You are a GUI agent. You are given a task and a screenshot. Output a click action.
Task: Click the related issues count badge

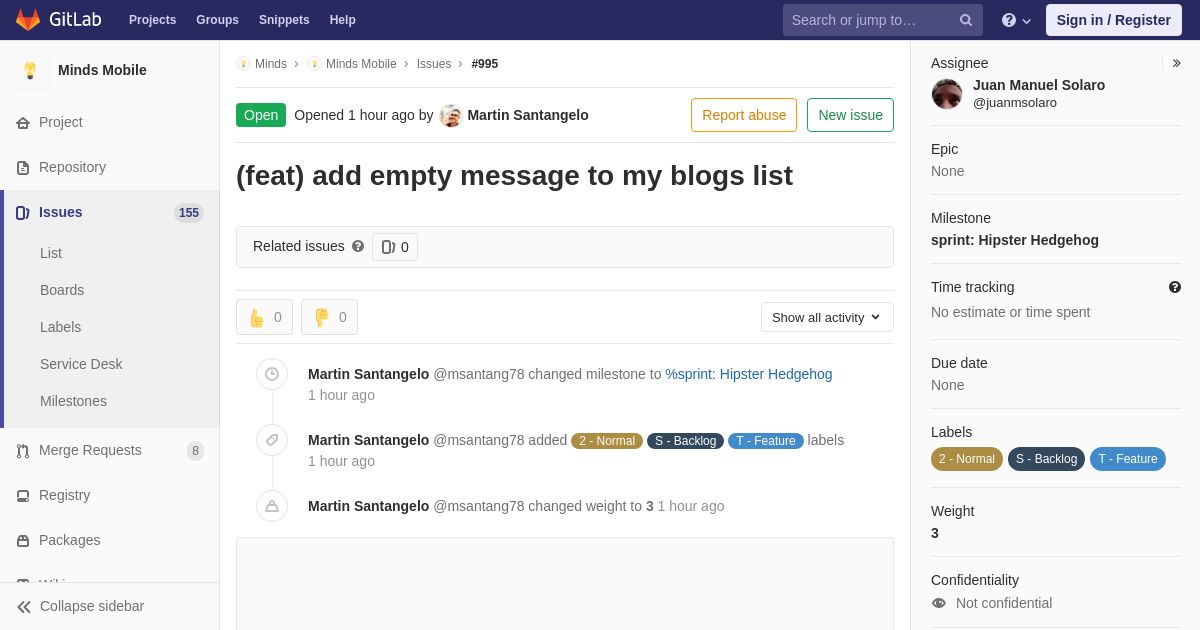point(395,247)
